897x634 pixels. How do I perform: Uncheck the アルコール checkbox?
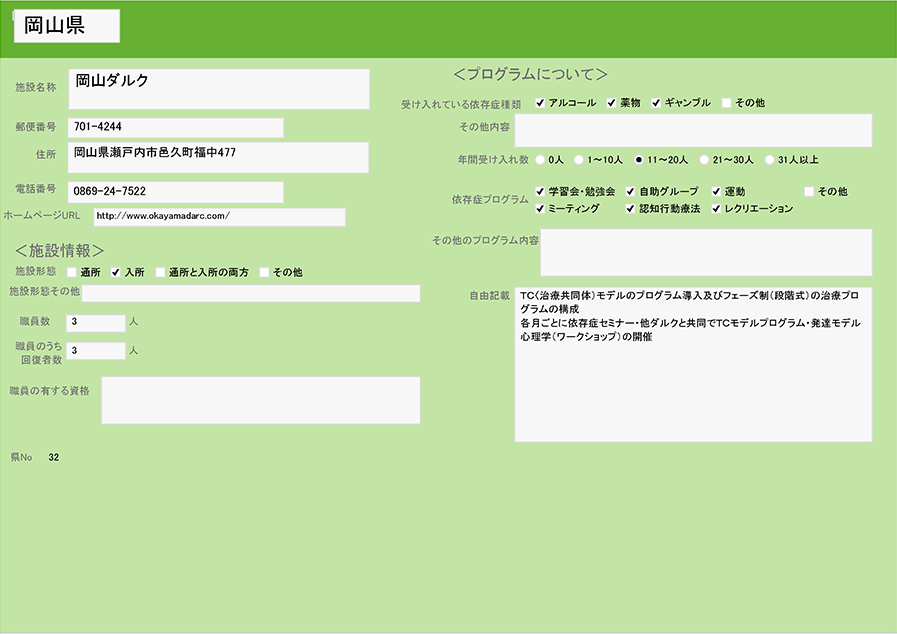pyautogui.click(x=540, y=103)
